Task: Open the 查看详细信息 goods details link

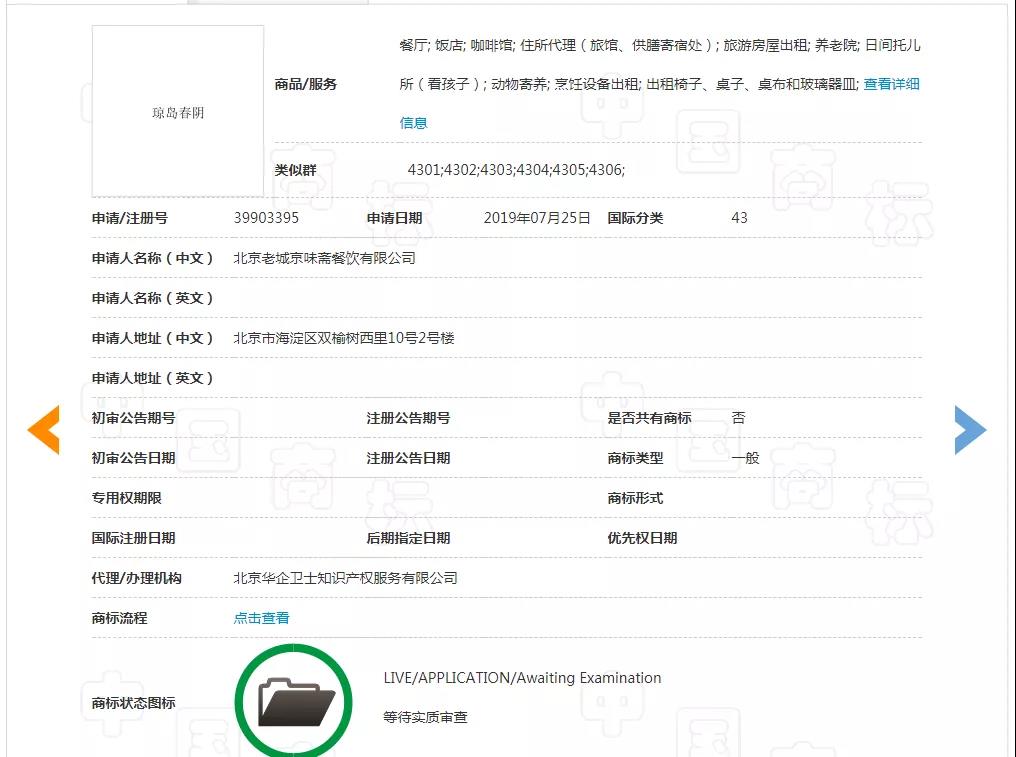Action: (891, 84)
